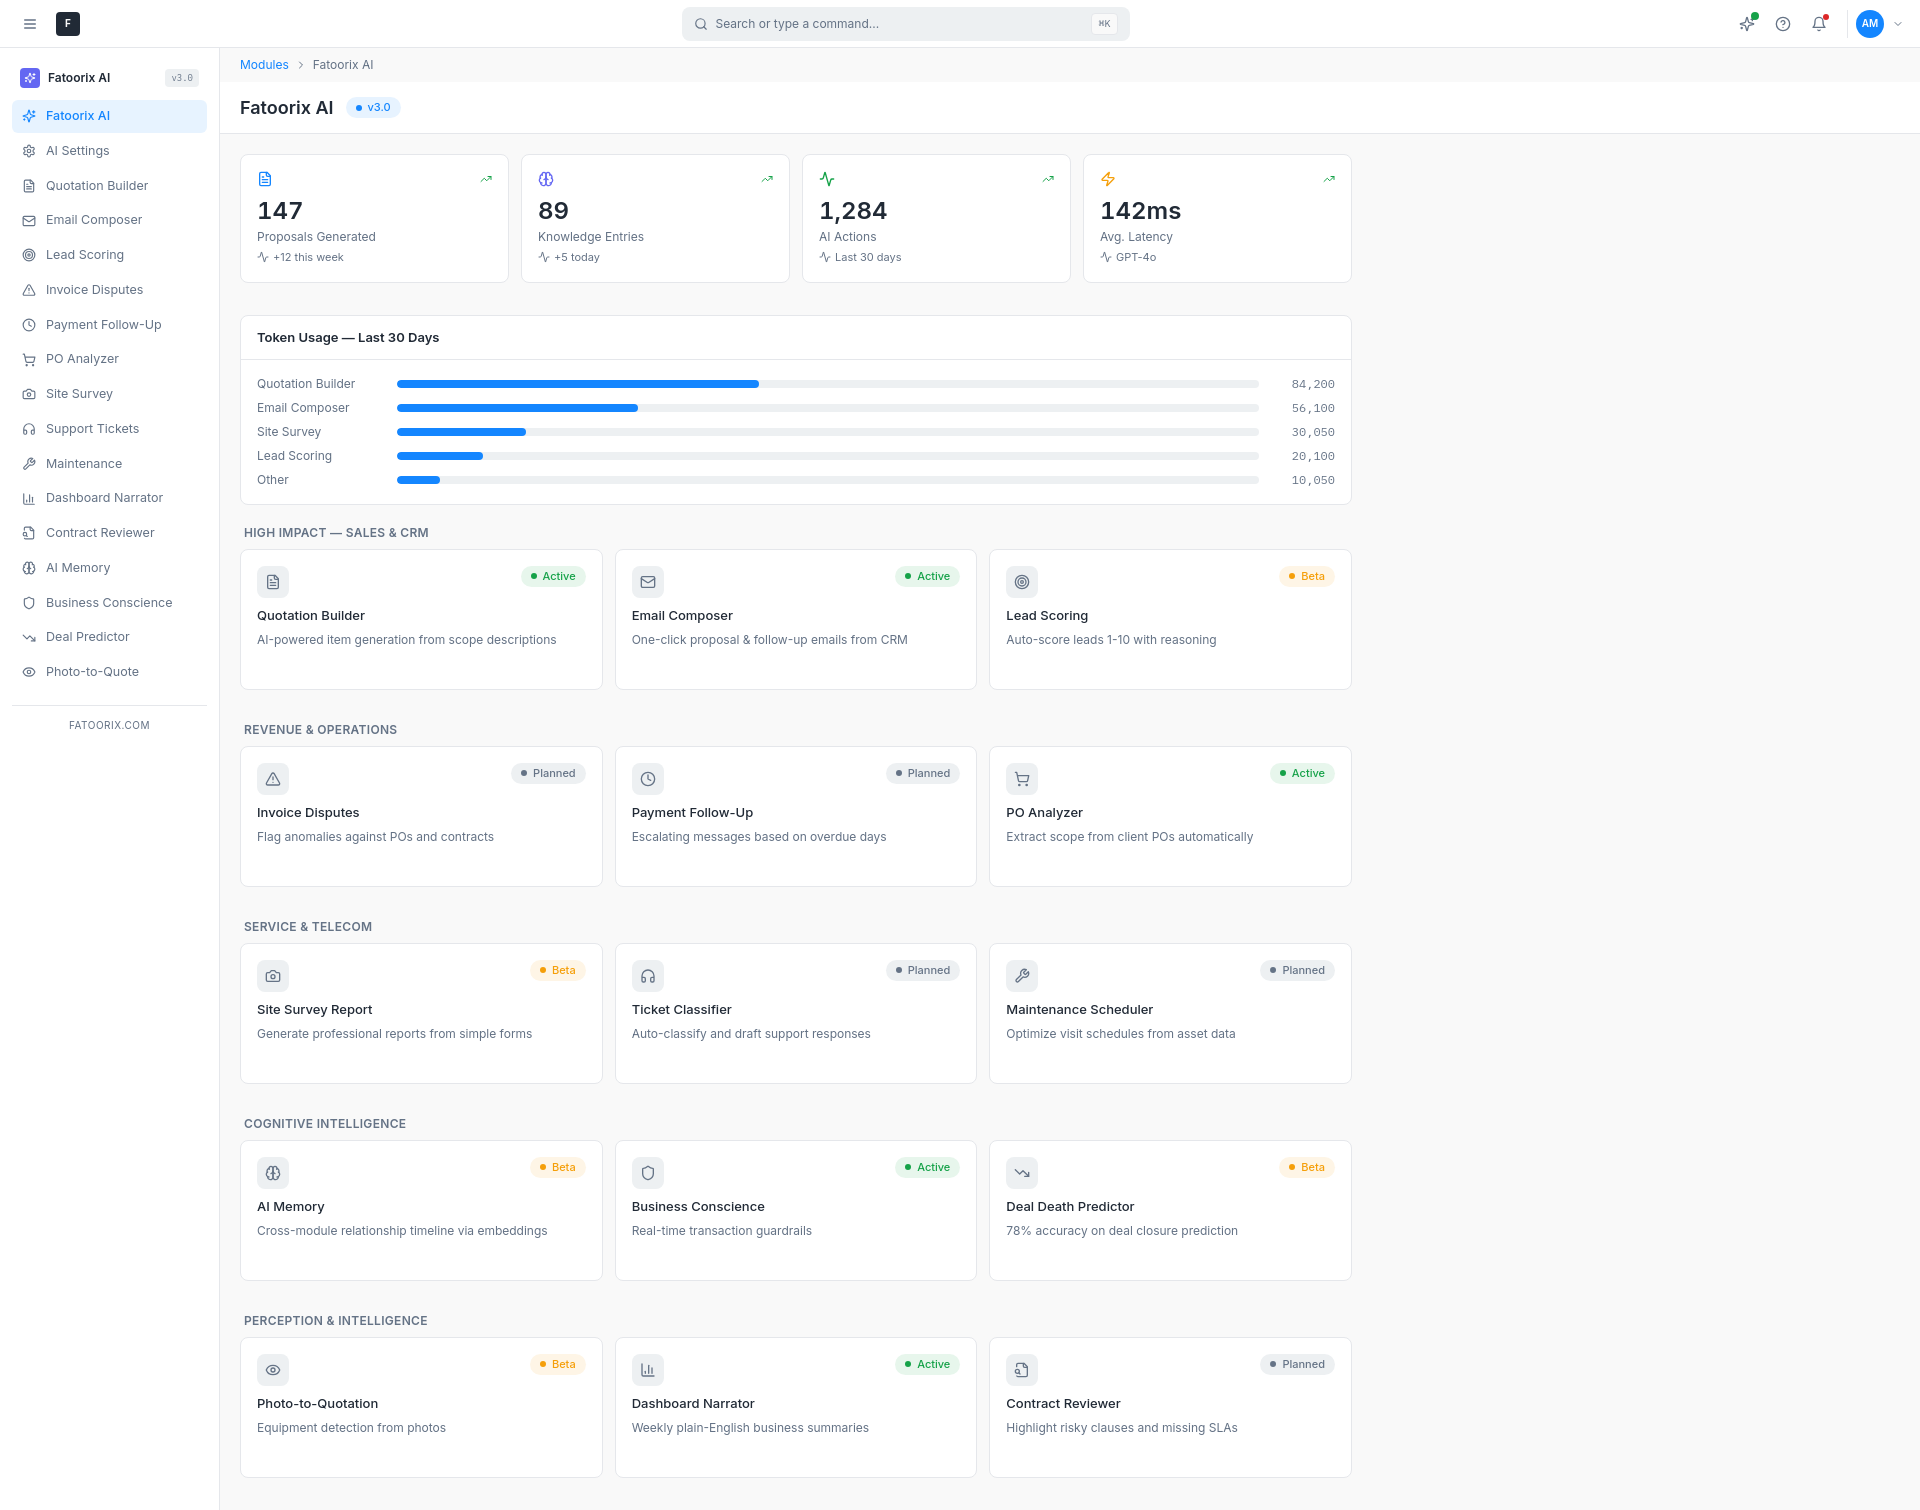
Task: Open the AI sparkle assistant icon in header
Action: (x=1747, y=24)
